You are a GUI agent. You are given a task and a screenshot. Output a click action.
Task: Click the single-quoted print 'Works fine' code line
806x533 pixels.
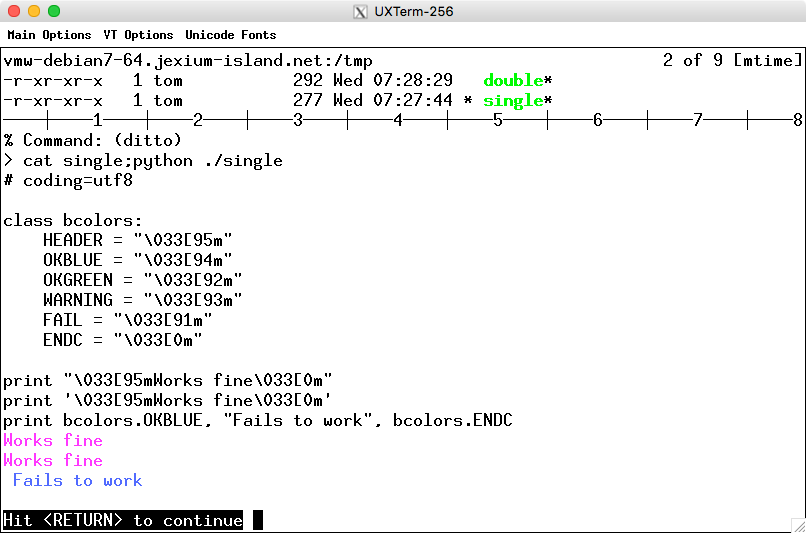pos(168,401)
